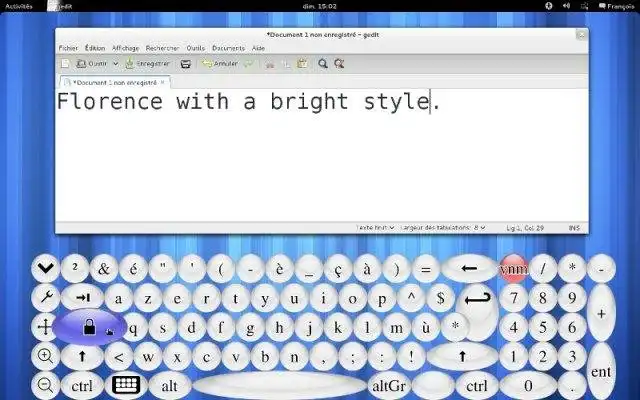The width and height of the screenshot is (640, 400).
Task: Open the tab width dropdown in status bar
Action: click(443, 228)
